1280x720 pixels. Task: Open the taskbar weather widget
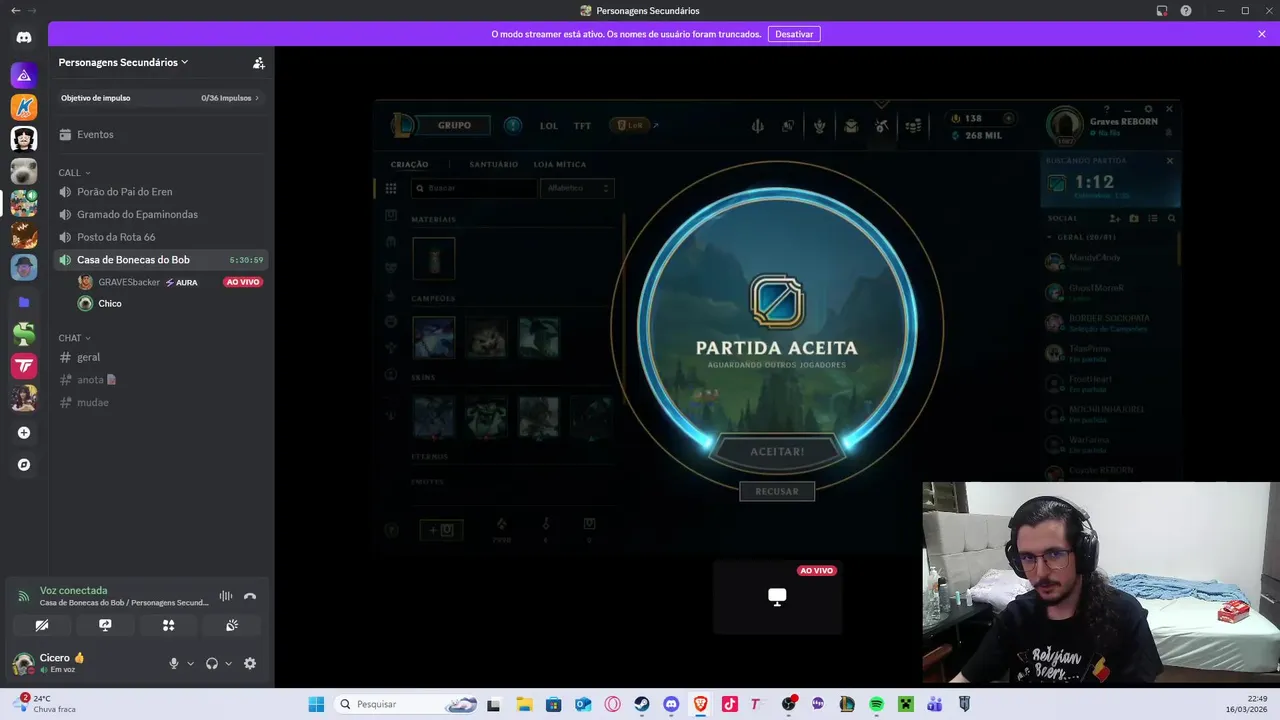pyautogui.click(x=46, y=704)
